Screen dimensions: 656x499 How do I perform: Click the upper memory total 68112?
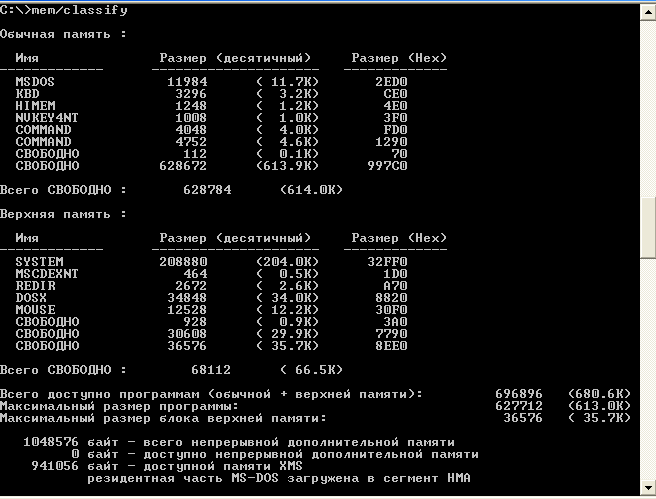pyautogui.click(x=211, y=370)
